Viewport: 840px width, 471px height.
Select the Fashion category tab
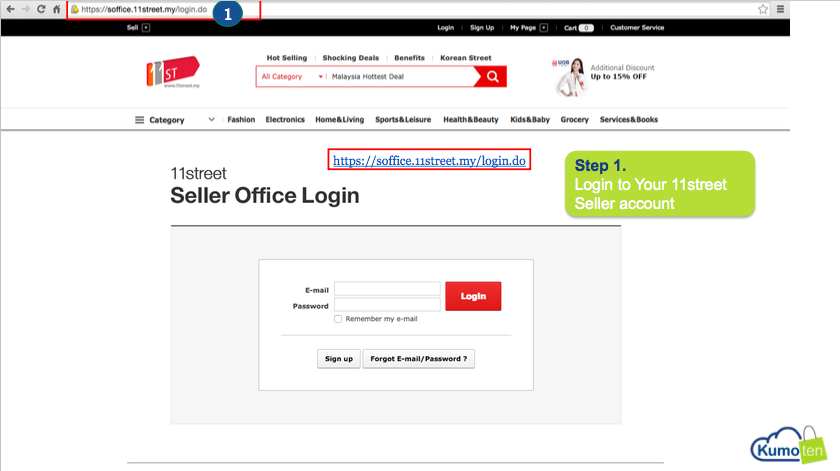241,119
